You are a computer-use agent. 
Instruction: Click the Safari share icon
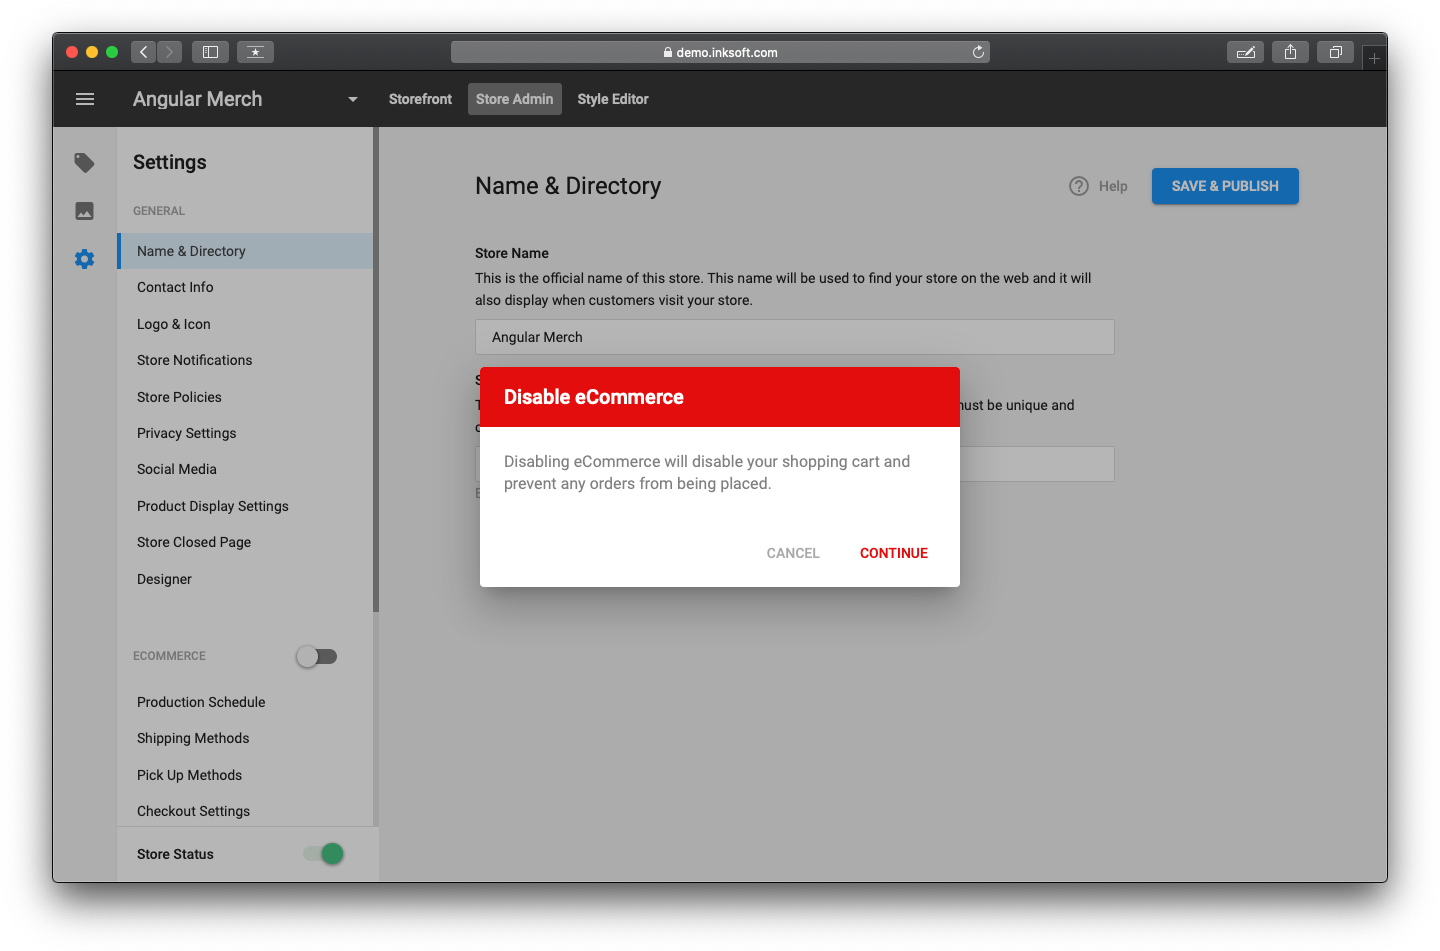pos(1290,52)
